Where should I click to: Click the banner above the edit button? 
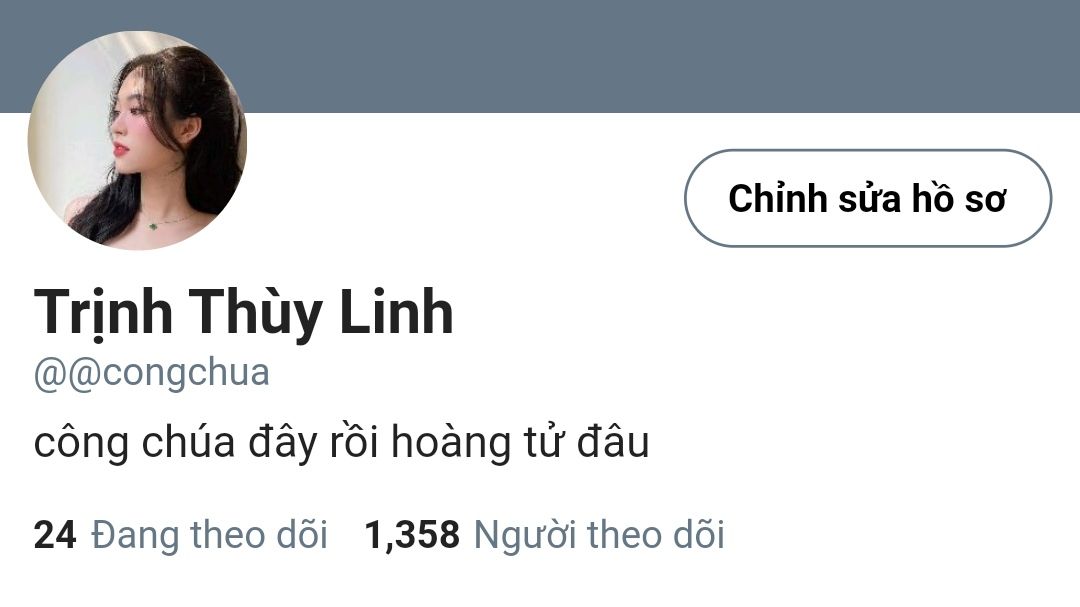point(868,56)
